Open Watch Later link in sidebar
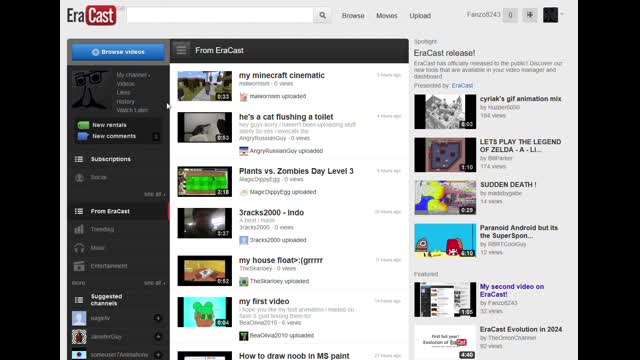This screenshot has height=360, width=640. [x=132, y=110]
